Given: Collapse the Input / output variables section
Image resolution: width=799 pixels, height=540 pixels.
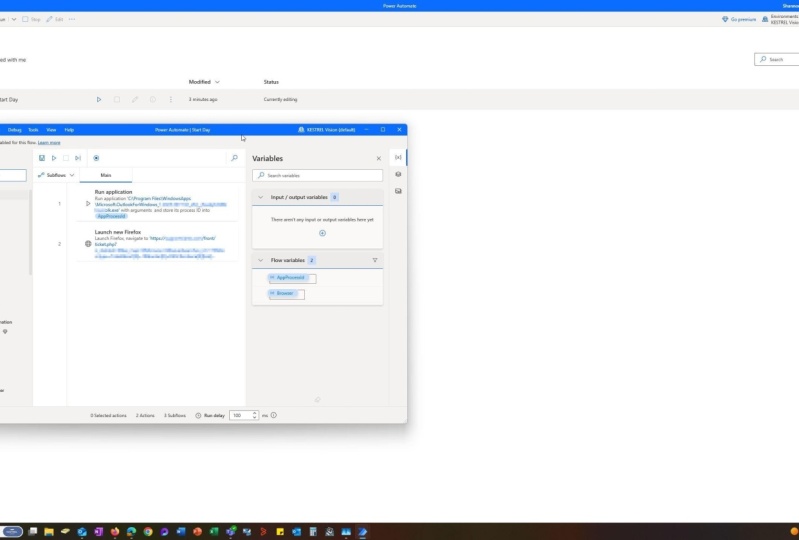Looking at the screenshot, I should pyautogui.click(x=260, y=197).
